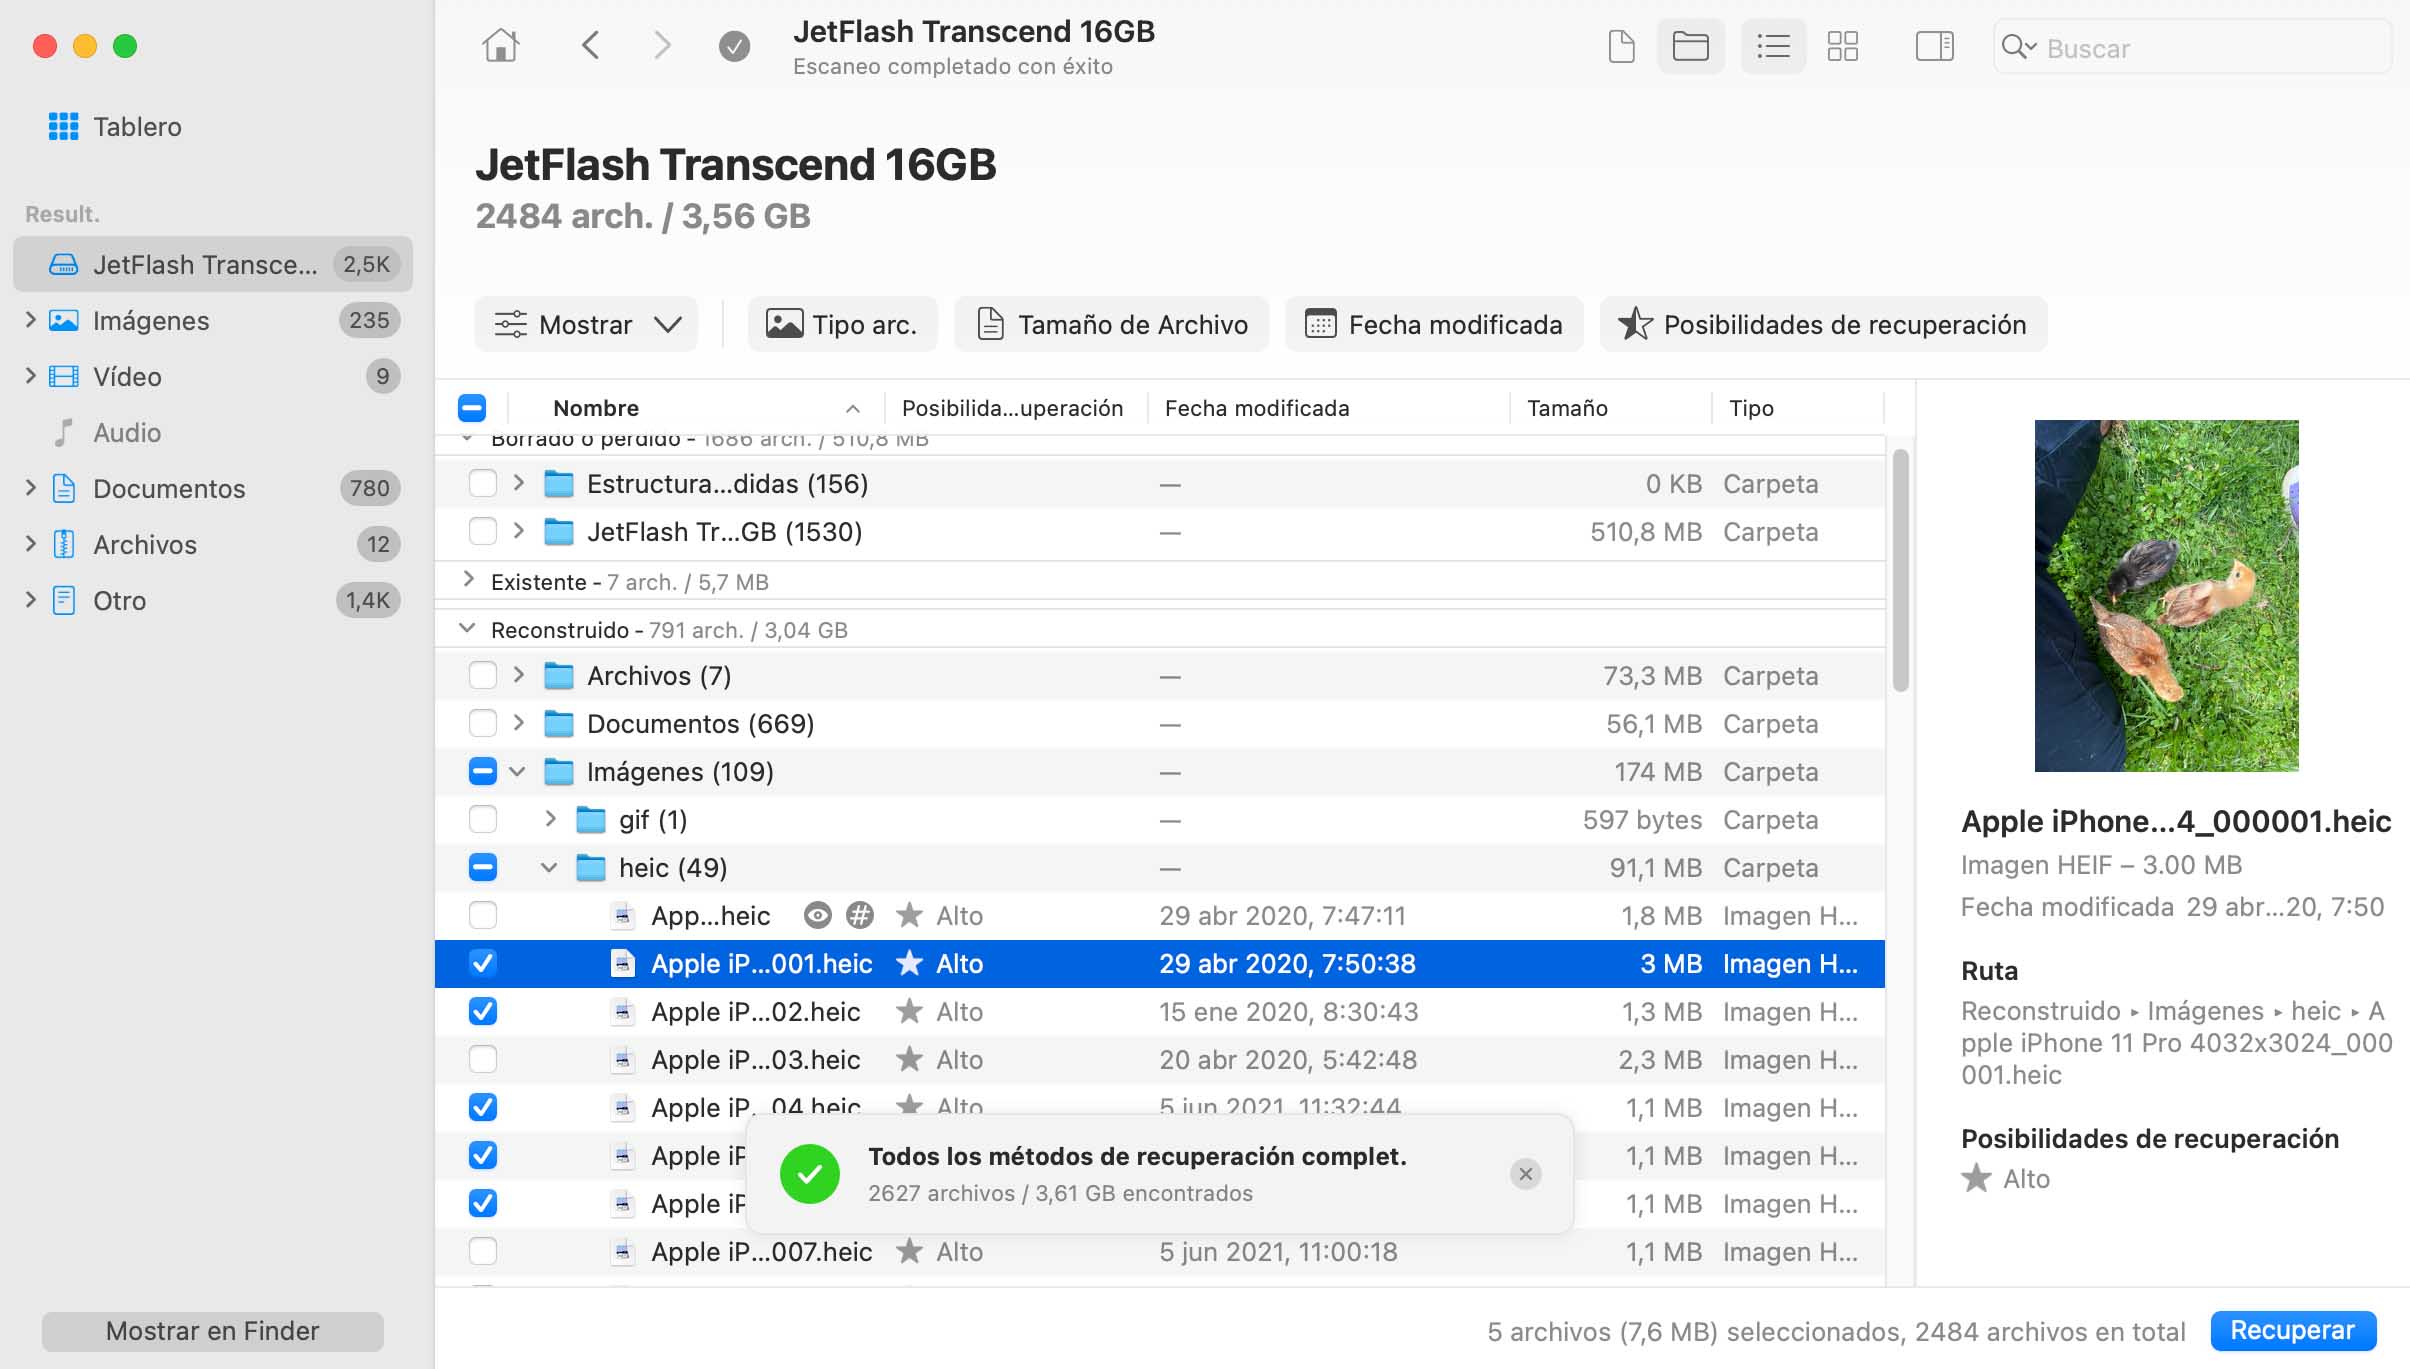Screen dimensions: 2410x1369
Task: Filter by Fecha modificada
Action: pos(1433,325)
